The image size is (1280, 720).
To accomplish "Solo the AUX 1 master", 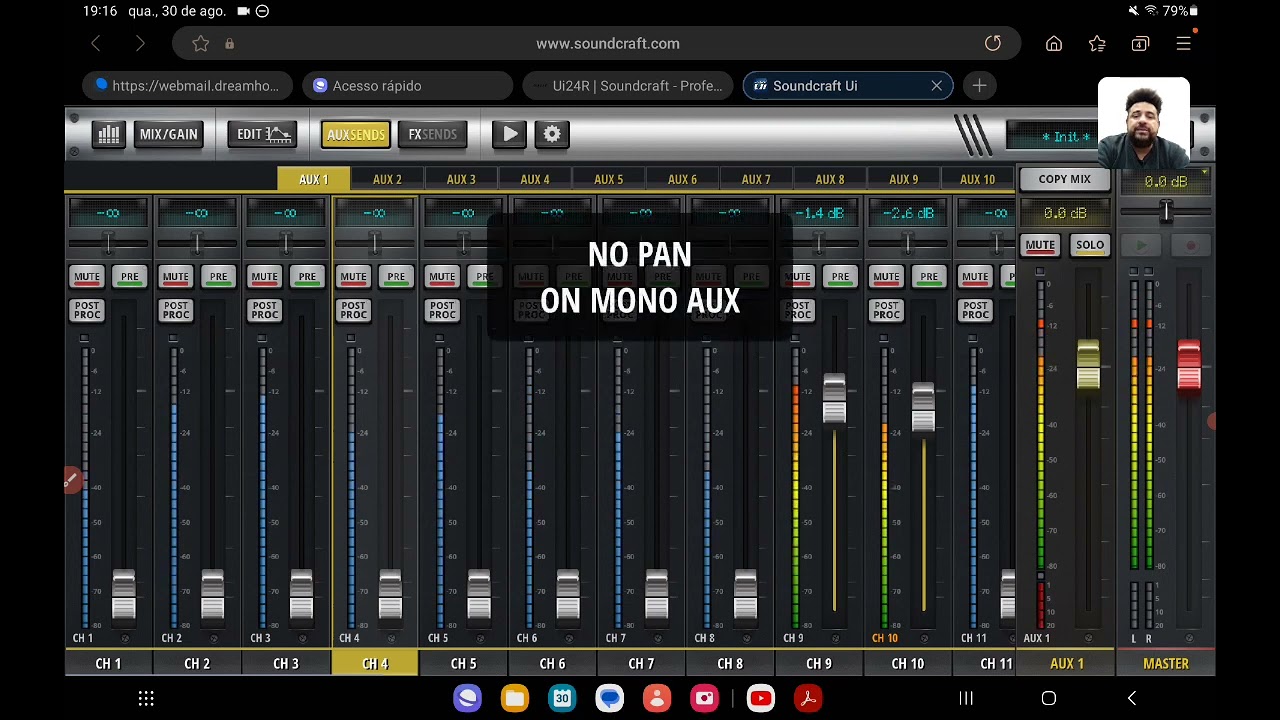I will click(x=1090, y=245).
